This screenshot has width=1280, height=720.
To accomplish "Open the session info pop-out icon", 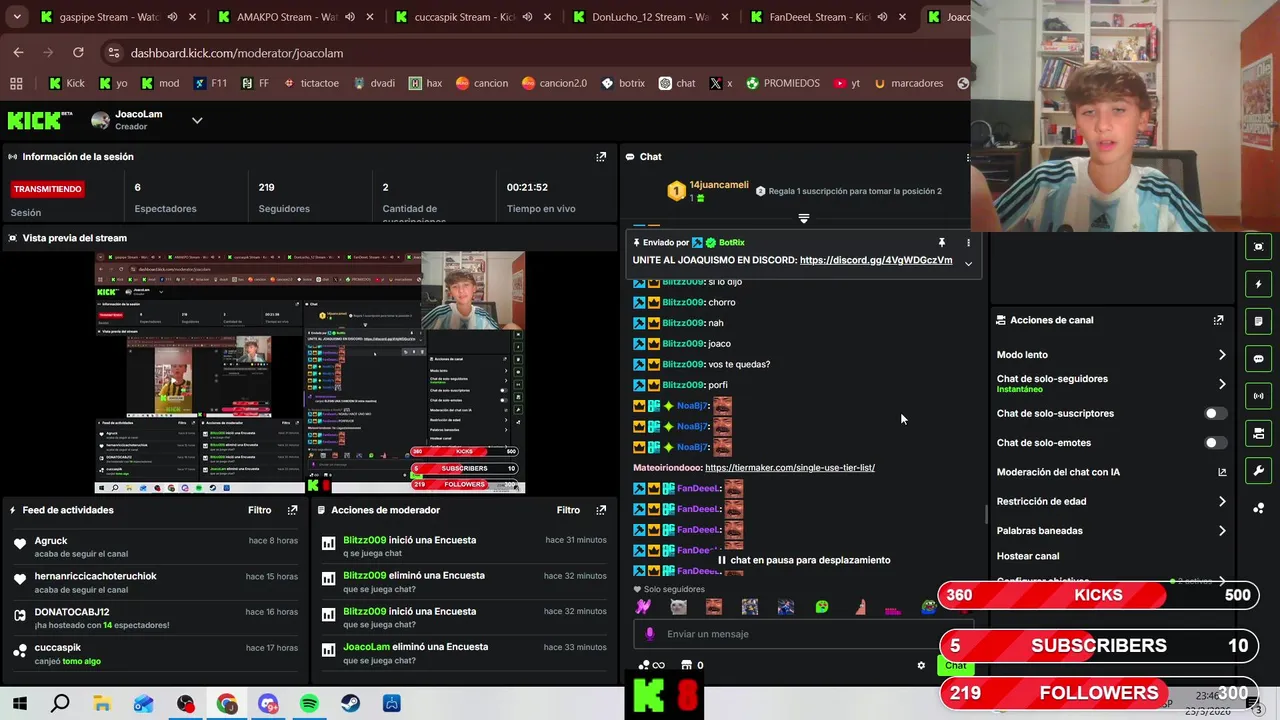I will 601,157.
